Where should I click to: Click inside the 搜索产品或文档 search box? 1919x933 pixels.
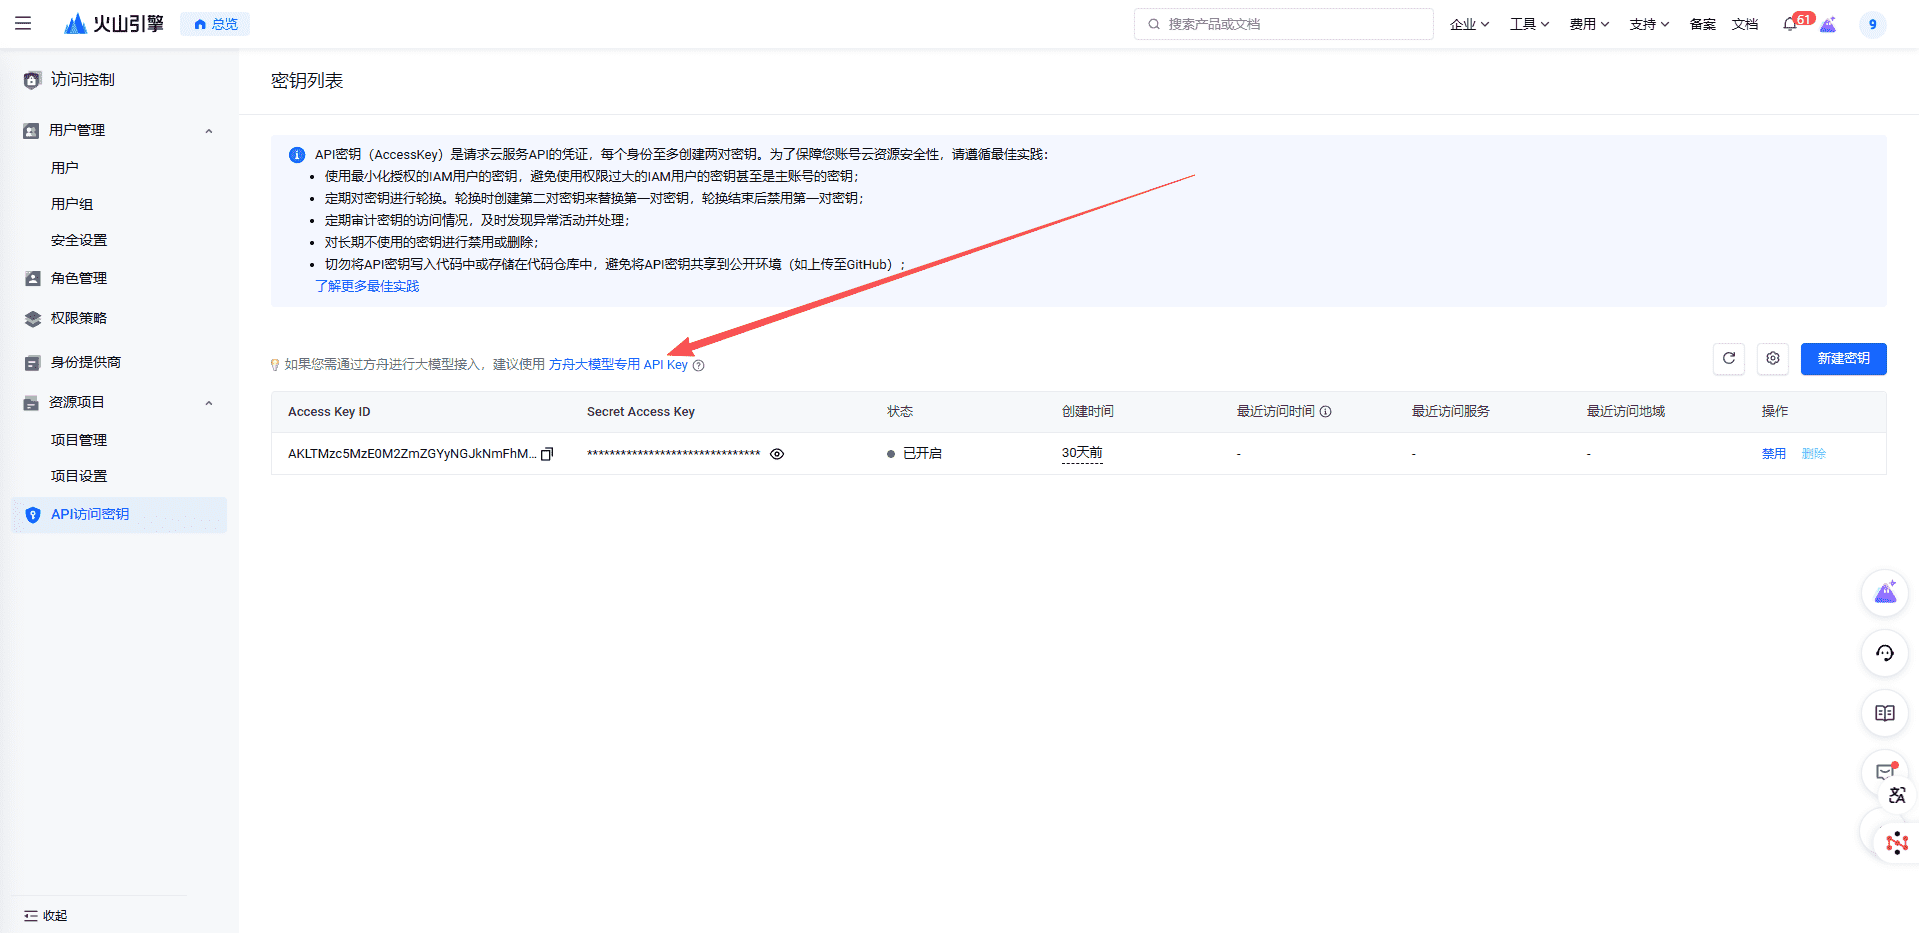1283,23
